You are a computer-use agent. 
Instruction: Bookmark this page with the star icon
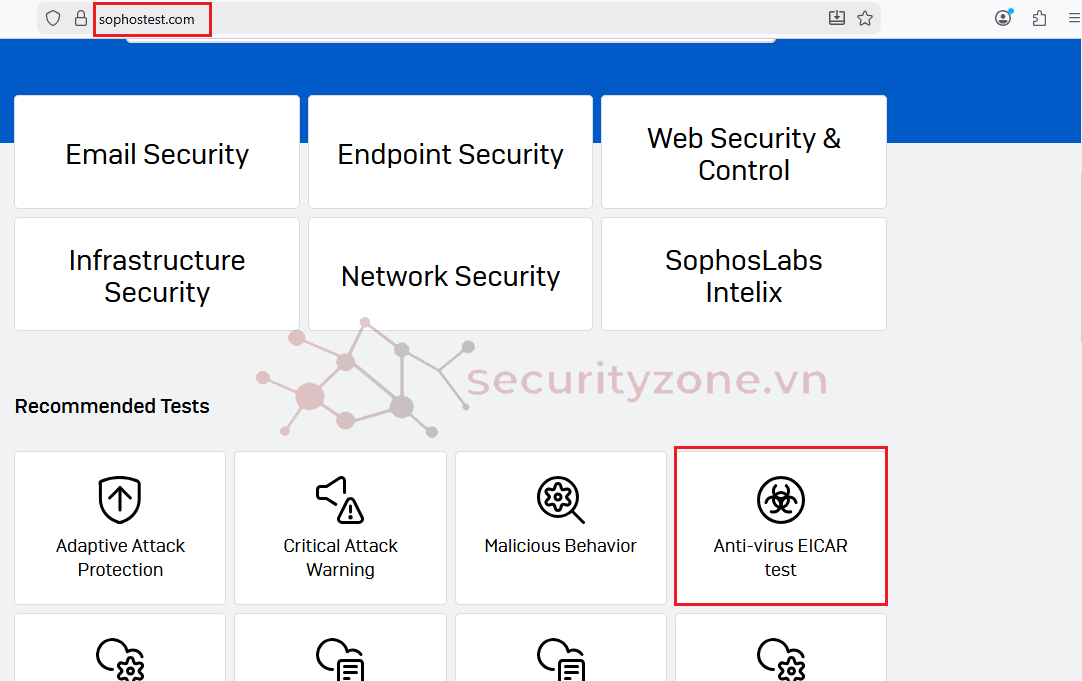tap(865, 18)
